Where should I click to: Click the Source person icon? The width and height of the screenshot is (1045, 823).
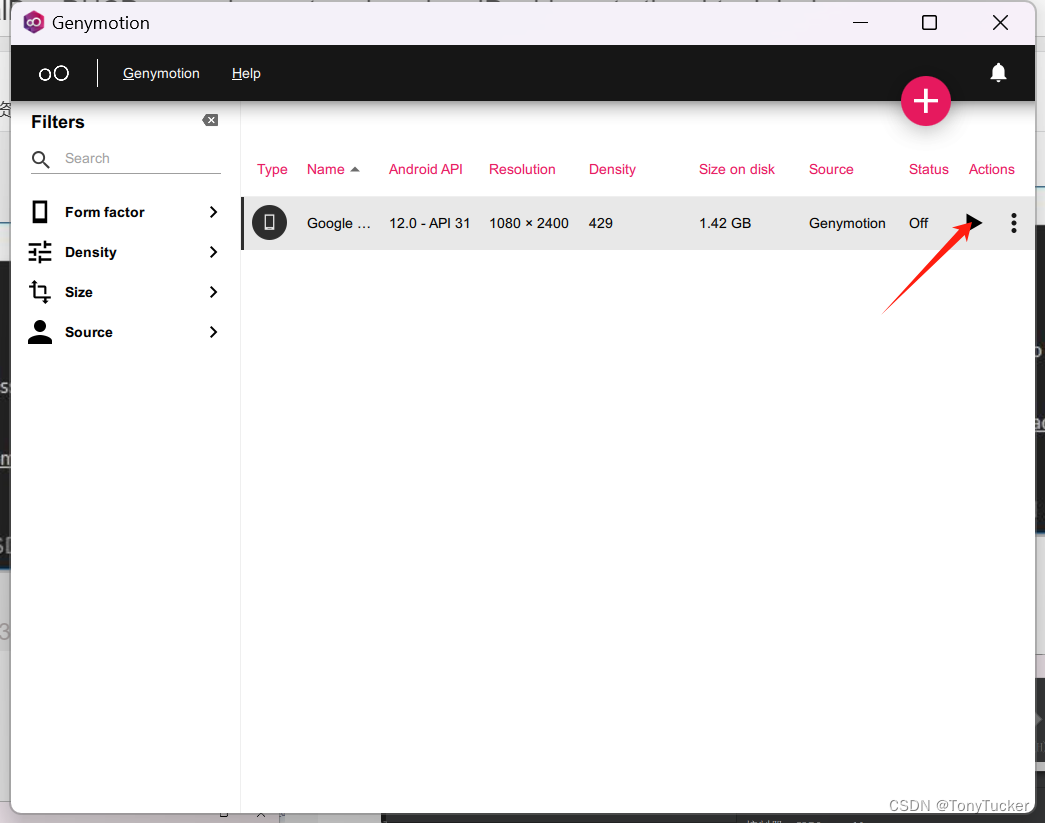click(40, 332)
